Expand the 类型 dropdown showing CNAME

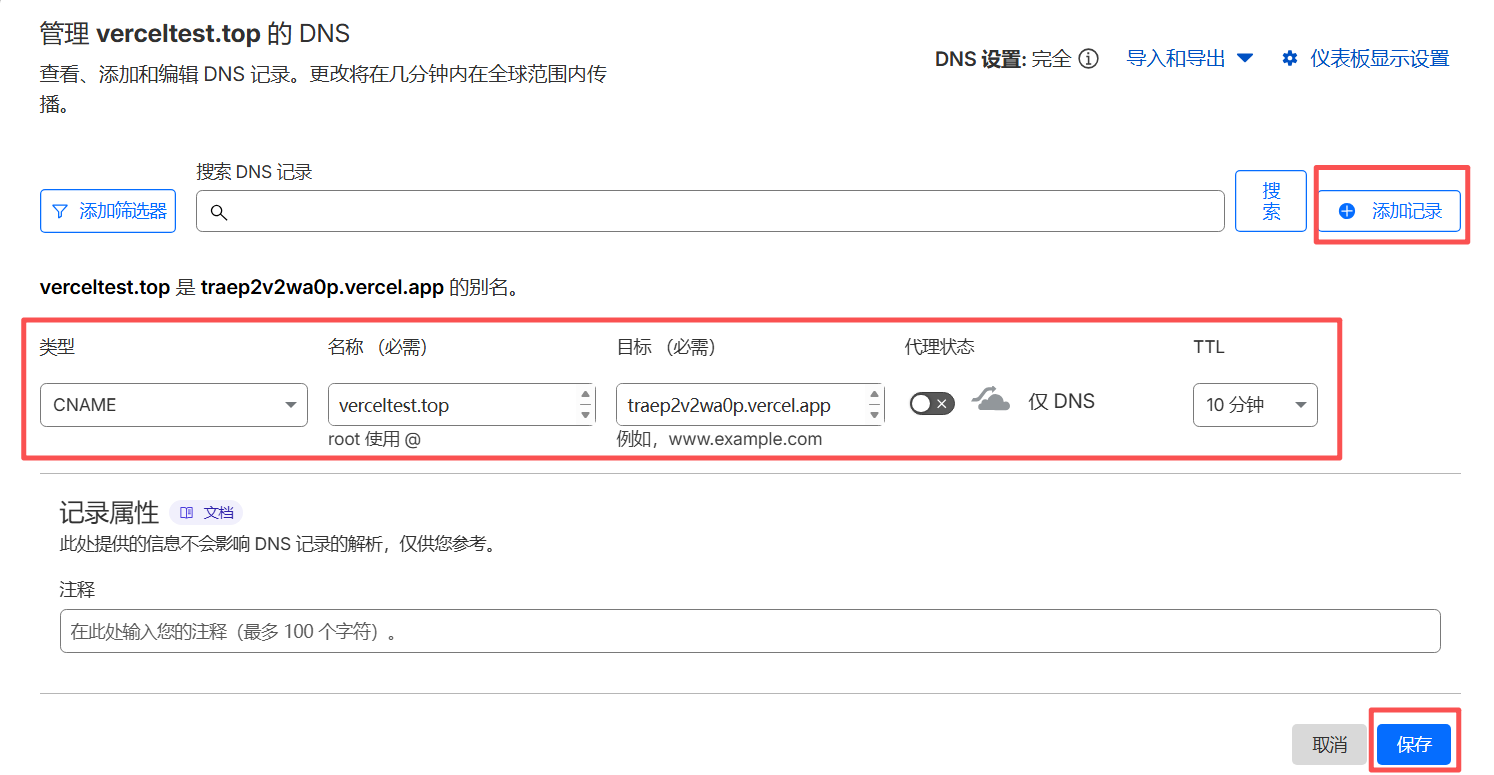174,405
